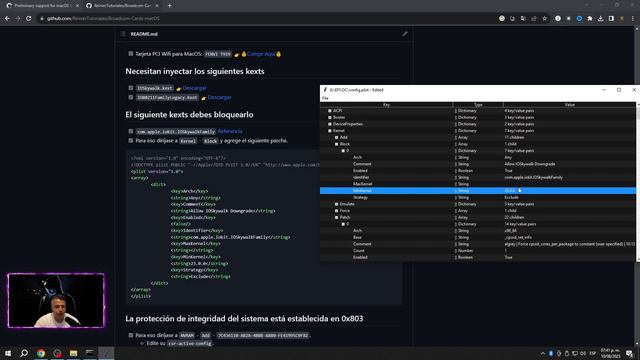The image size is (640, 360).
Task: Bookmark this page with star icon
Action: [x=544, y=18]
